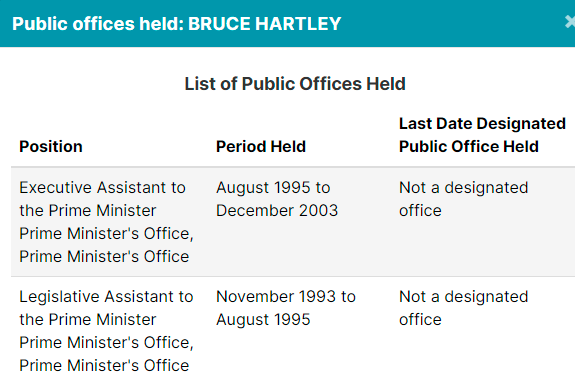Select 'Executive Assistant to' position text
Viewport: 575px width, 389px height.
tap(102, 188)
